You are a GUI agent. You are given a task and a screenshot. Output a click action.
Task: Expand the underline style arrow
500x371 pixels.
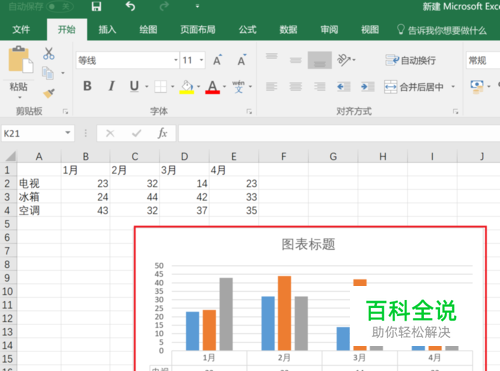pyautogui.click(x=147, y=86)
